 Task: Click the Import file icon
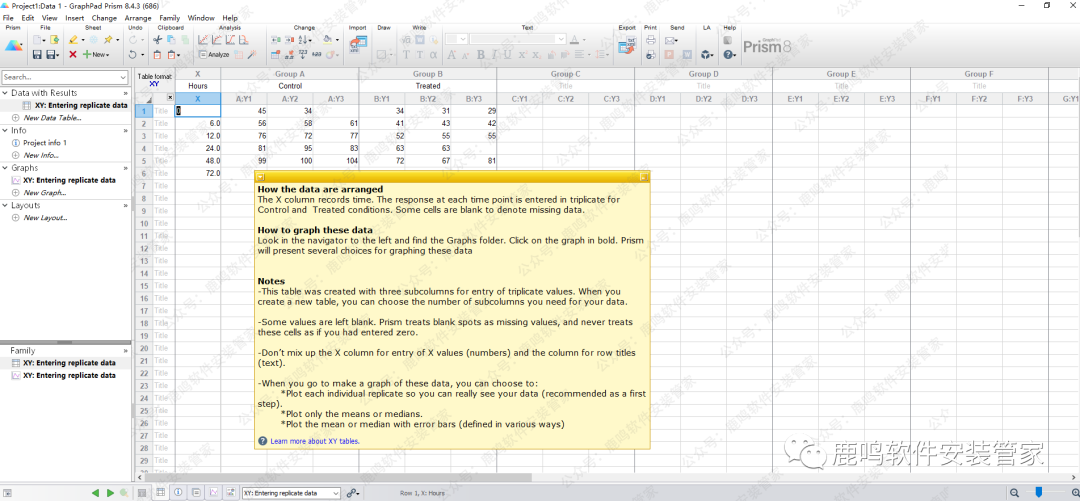tap(357, 47)
